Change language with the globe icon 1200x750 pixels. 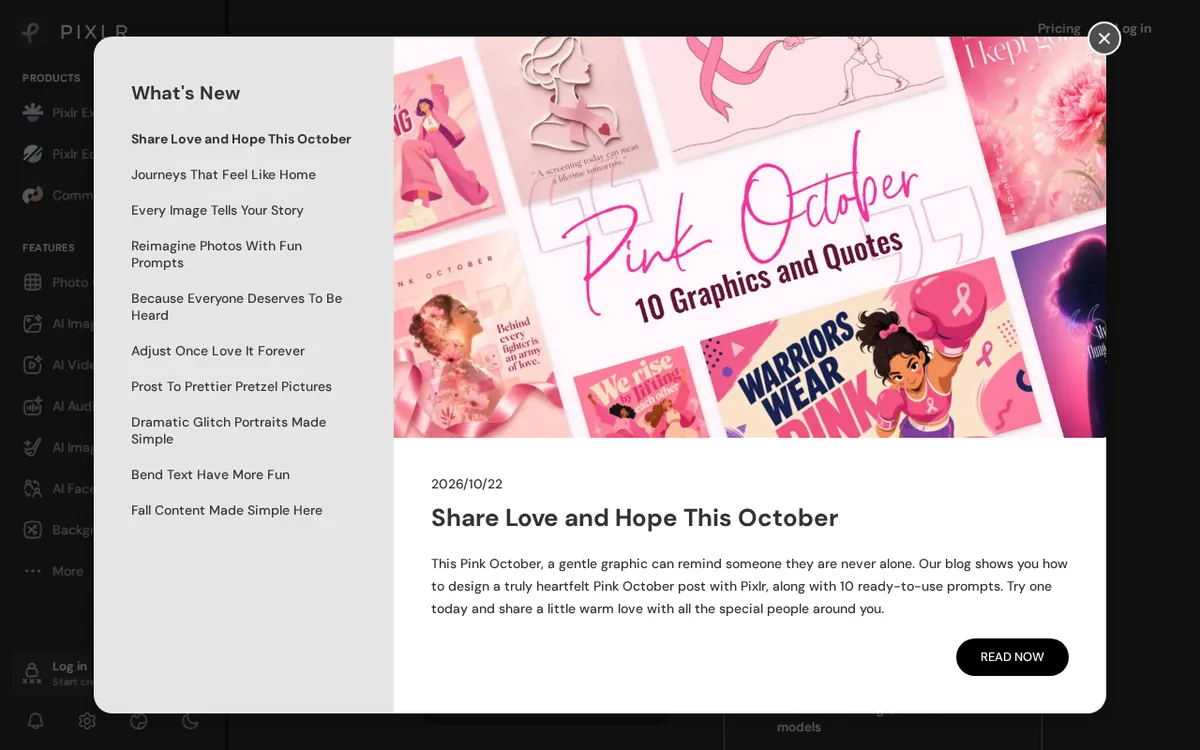tap(139, 721)
